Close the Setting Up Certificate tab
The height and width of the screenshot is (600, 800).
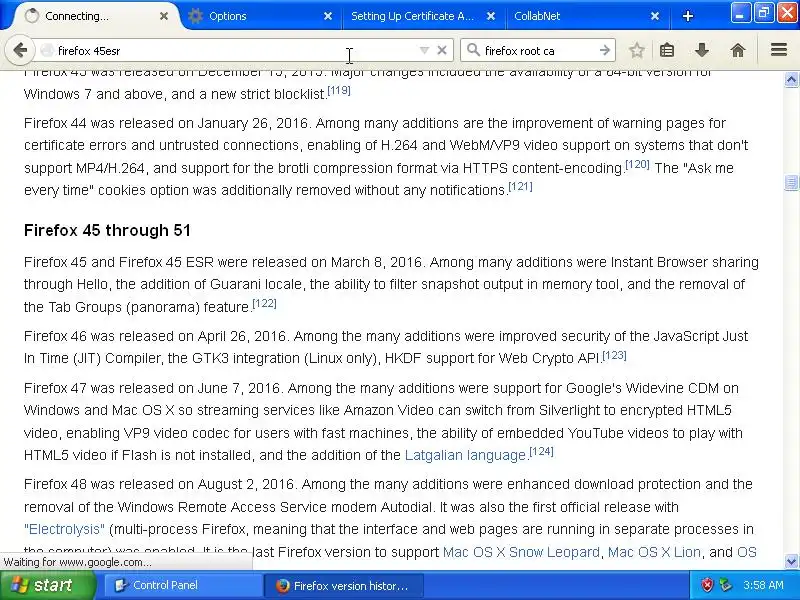coord(491,16)
